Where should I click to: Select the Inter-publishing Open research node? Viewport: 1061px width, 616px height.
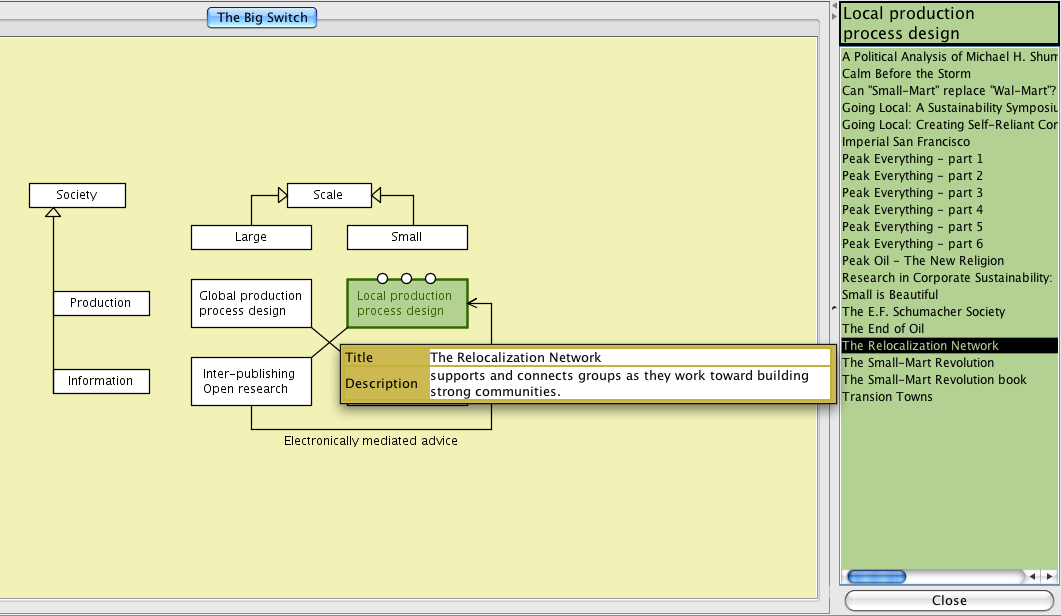250,381
